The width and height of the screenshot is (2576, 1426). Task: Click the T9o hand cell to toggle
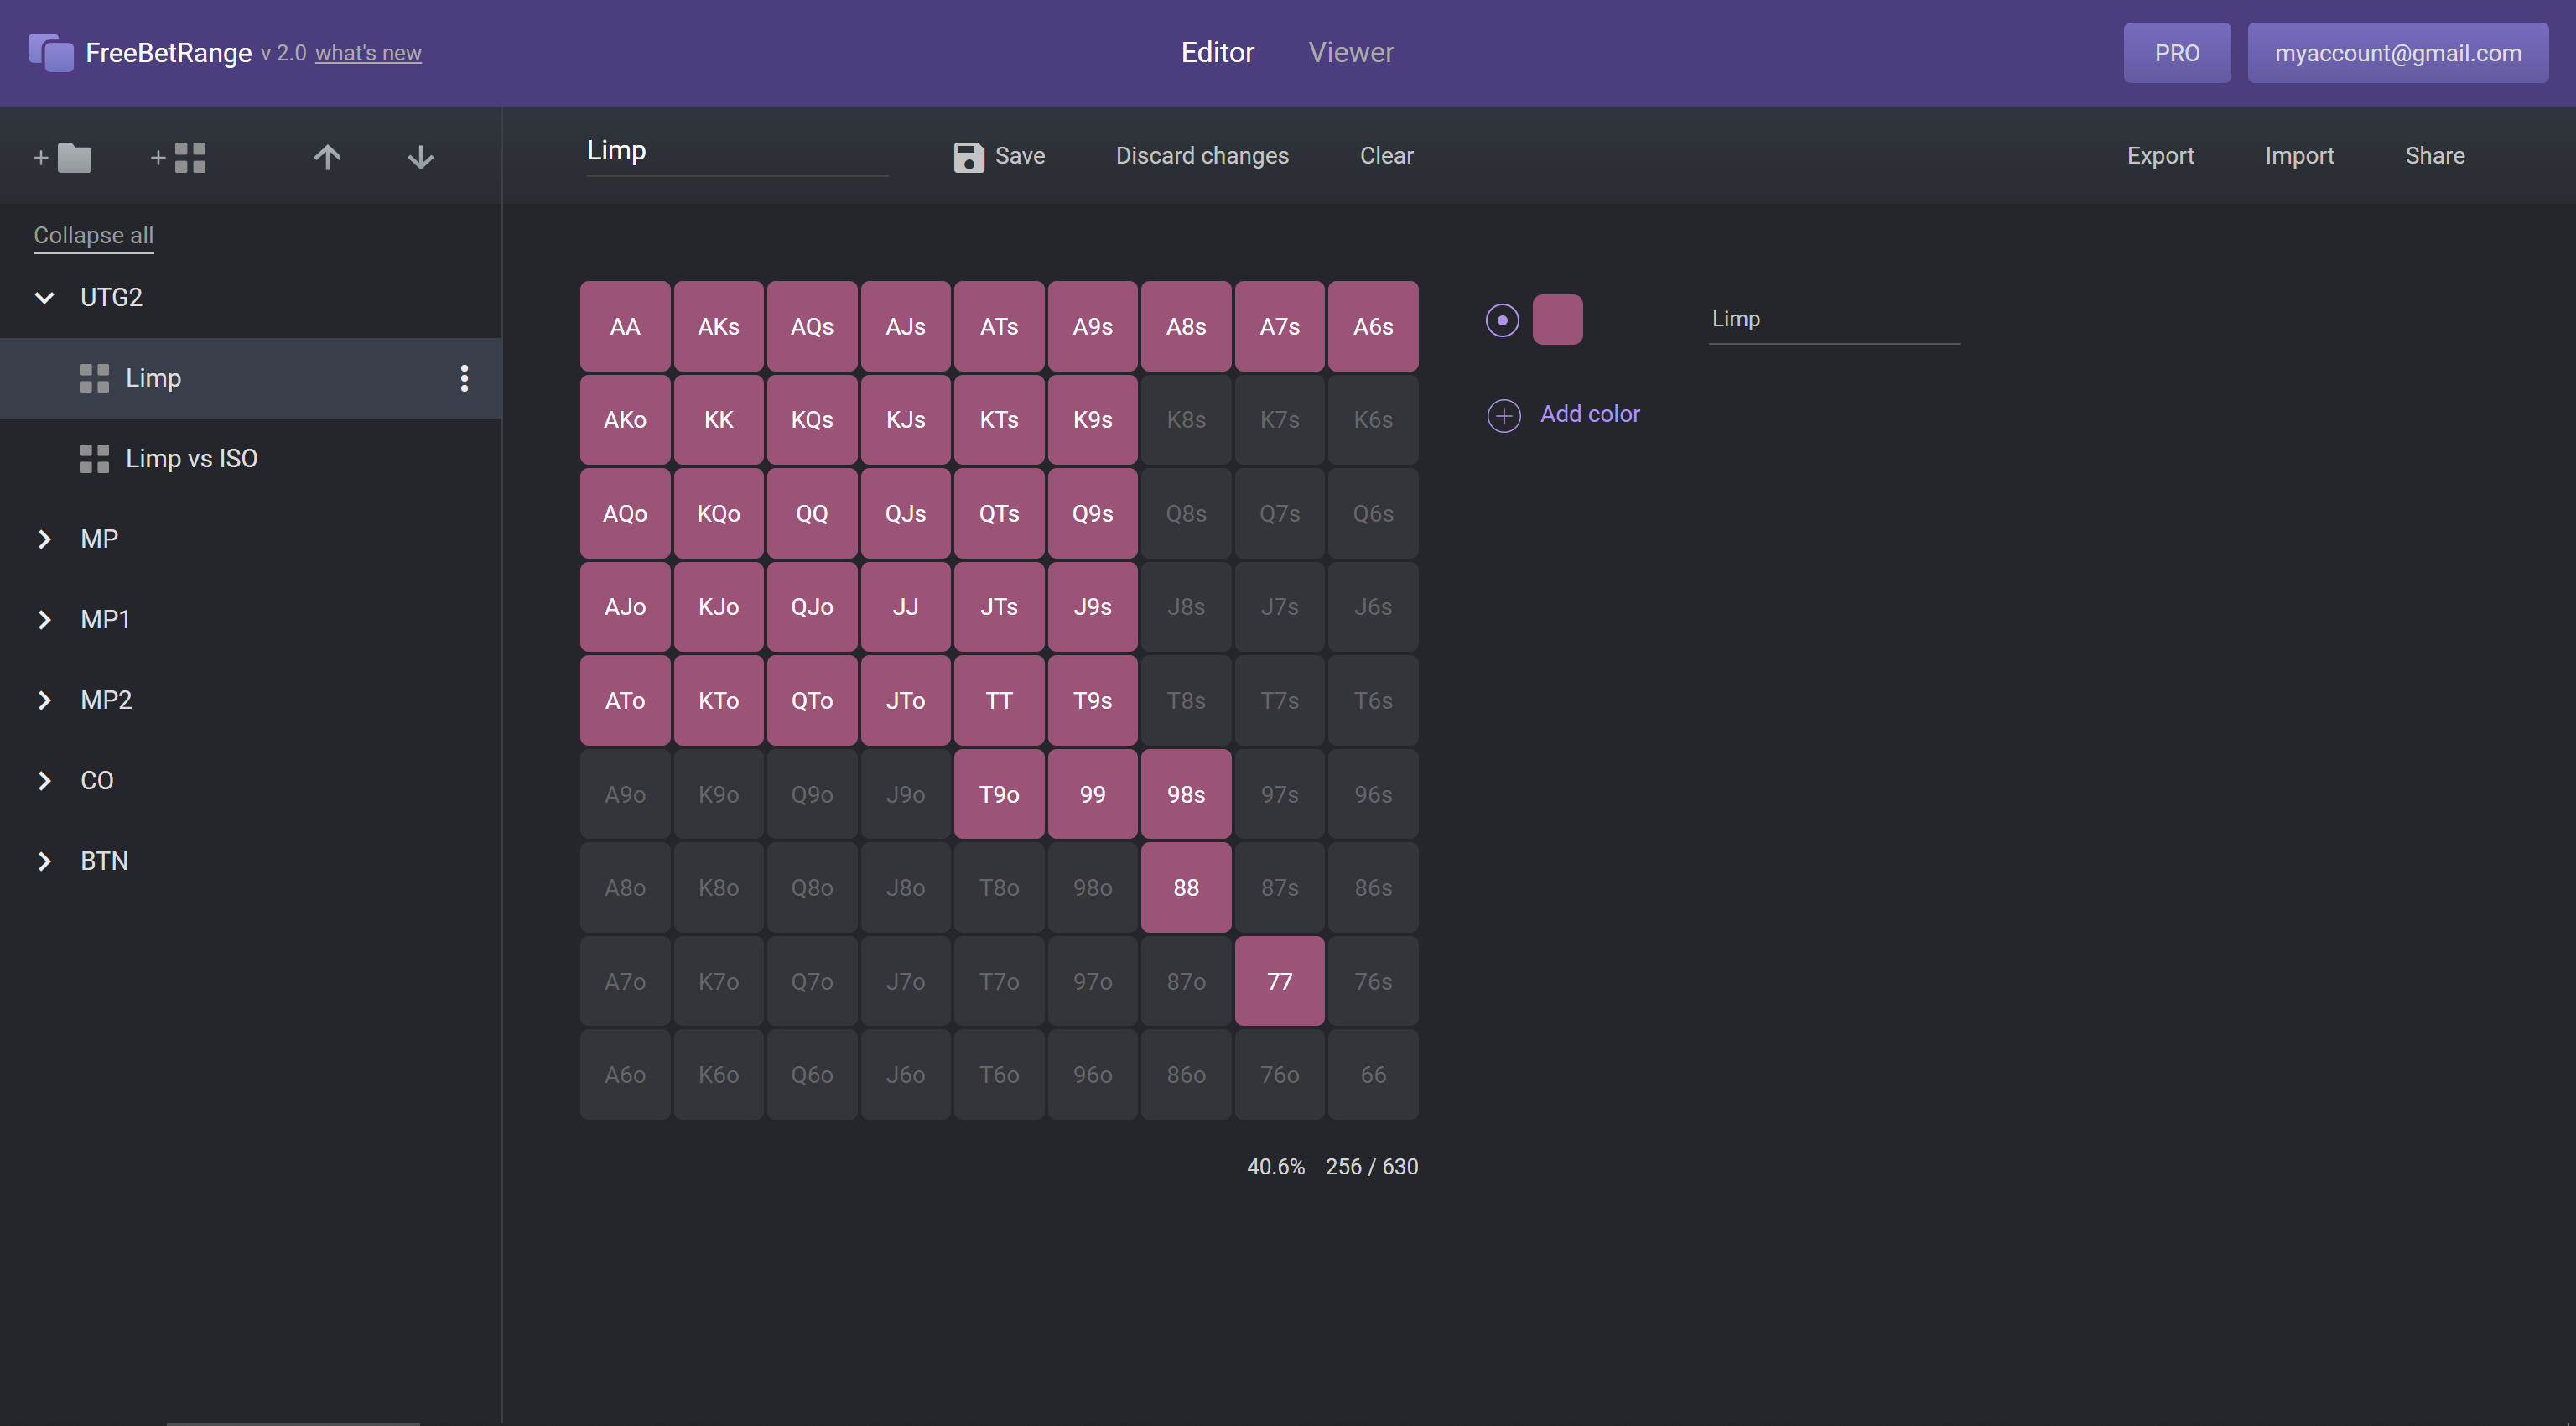999,794
